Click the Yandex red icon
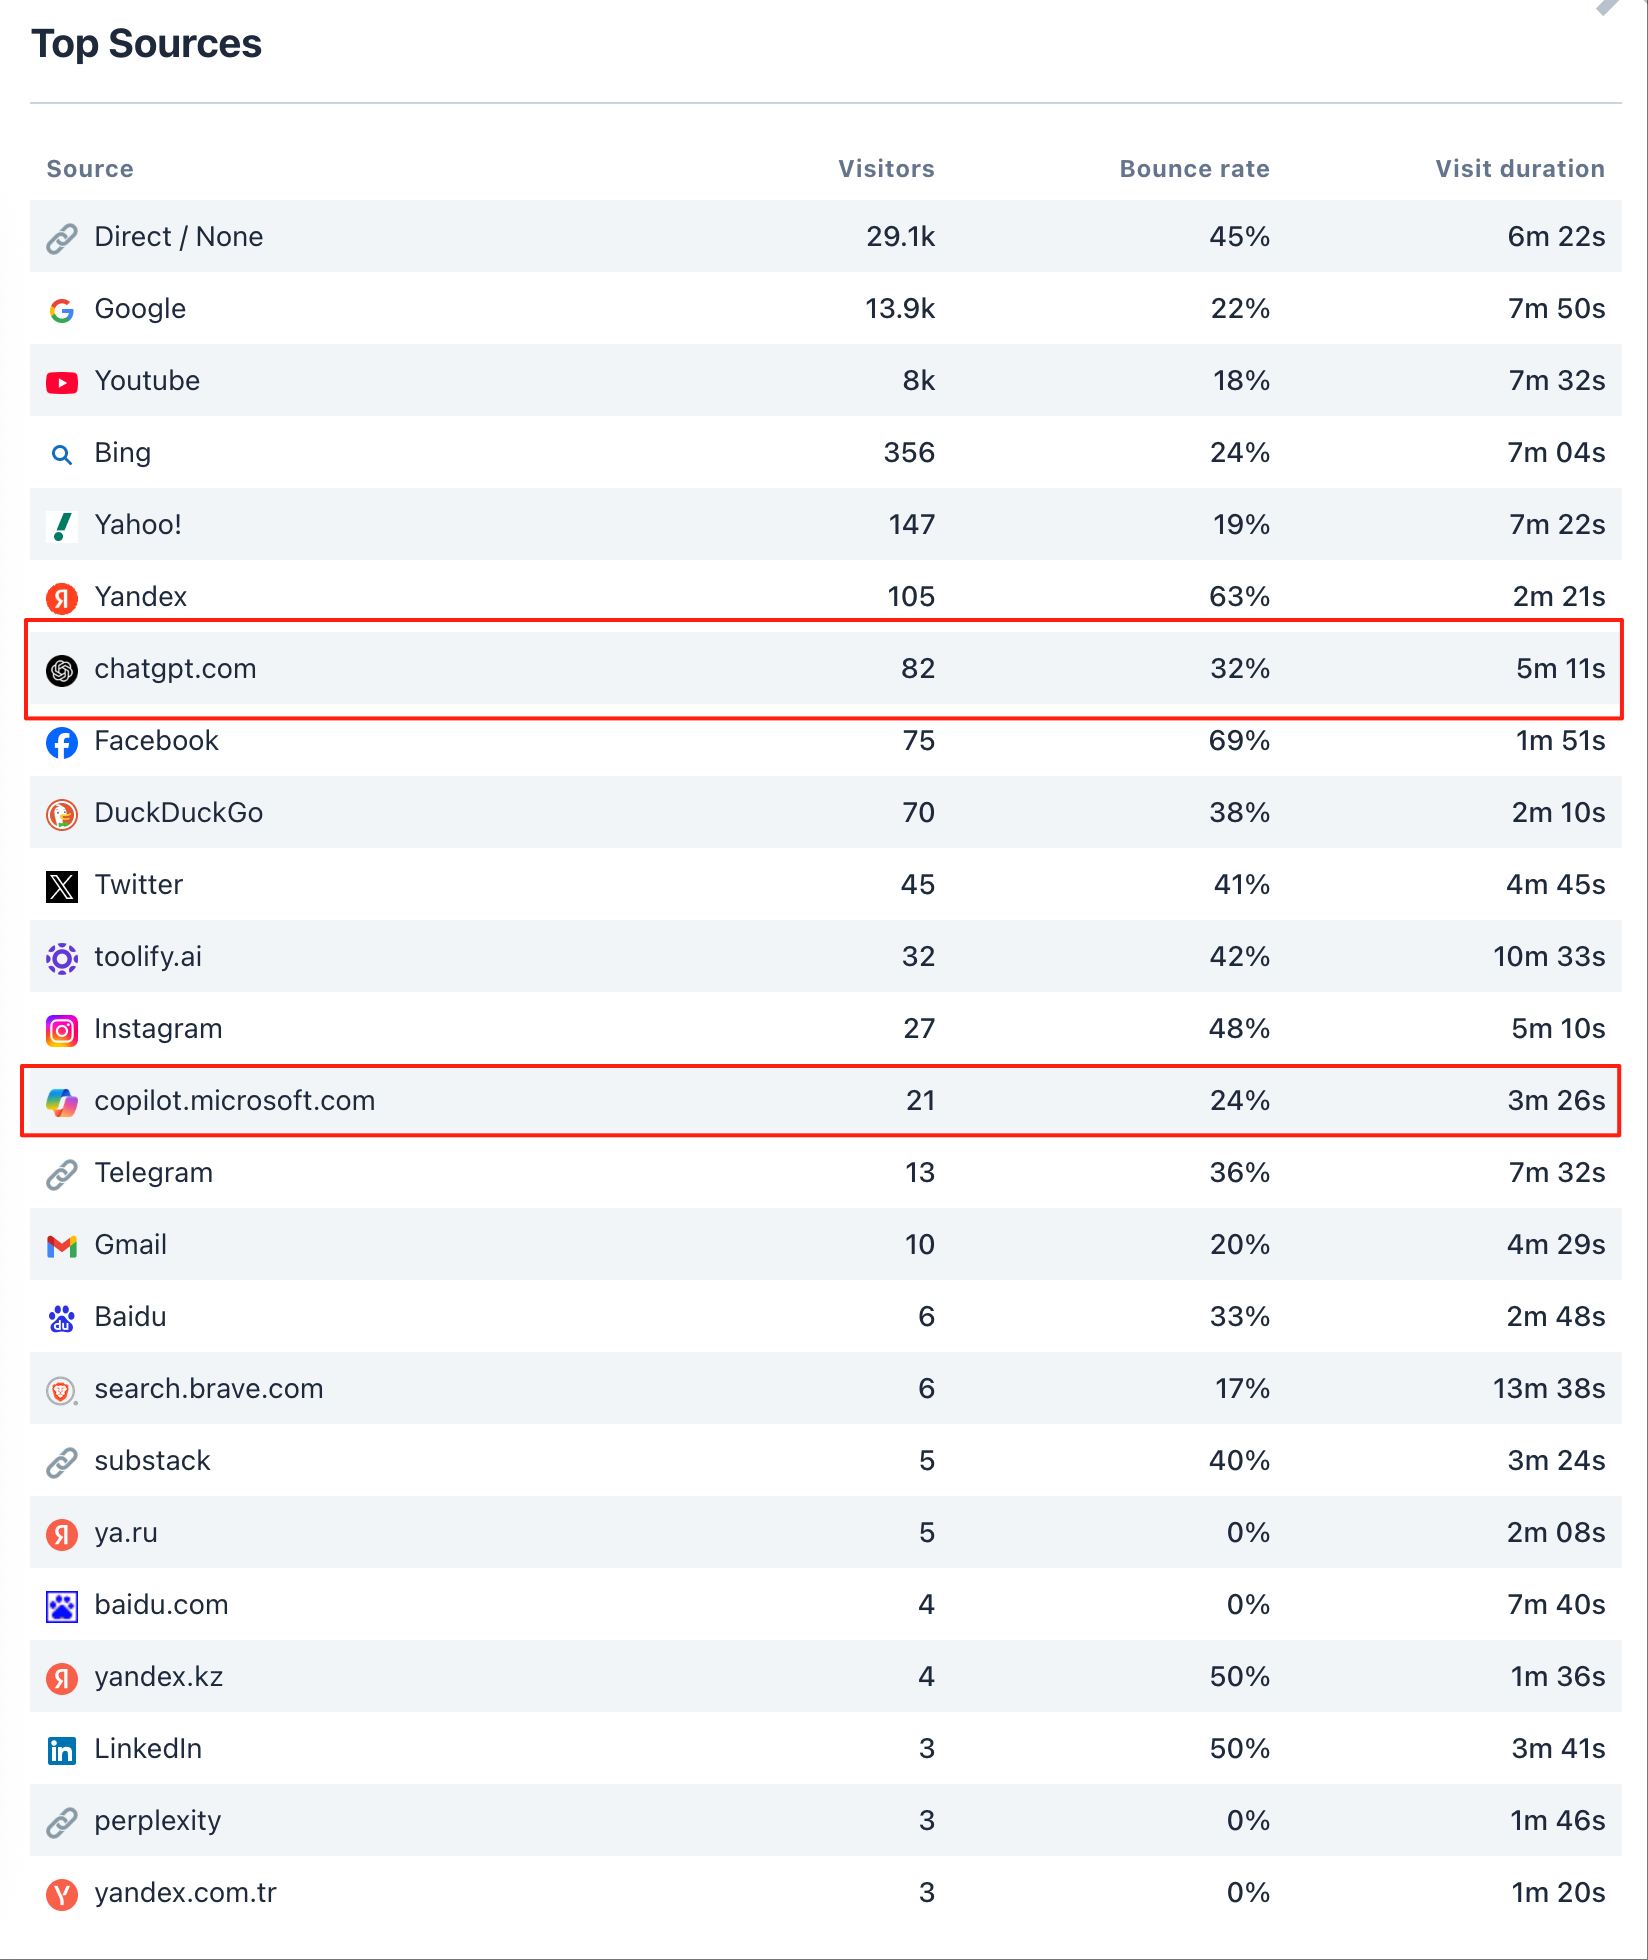The width and height of the screenshot is (1648, 1960). click(x=62, y=598)
